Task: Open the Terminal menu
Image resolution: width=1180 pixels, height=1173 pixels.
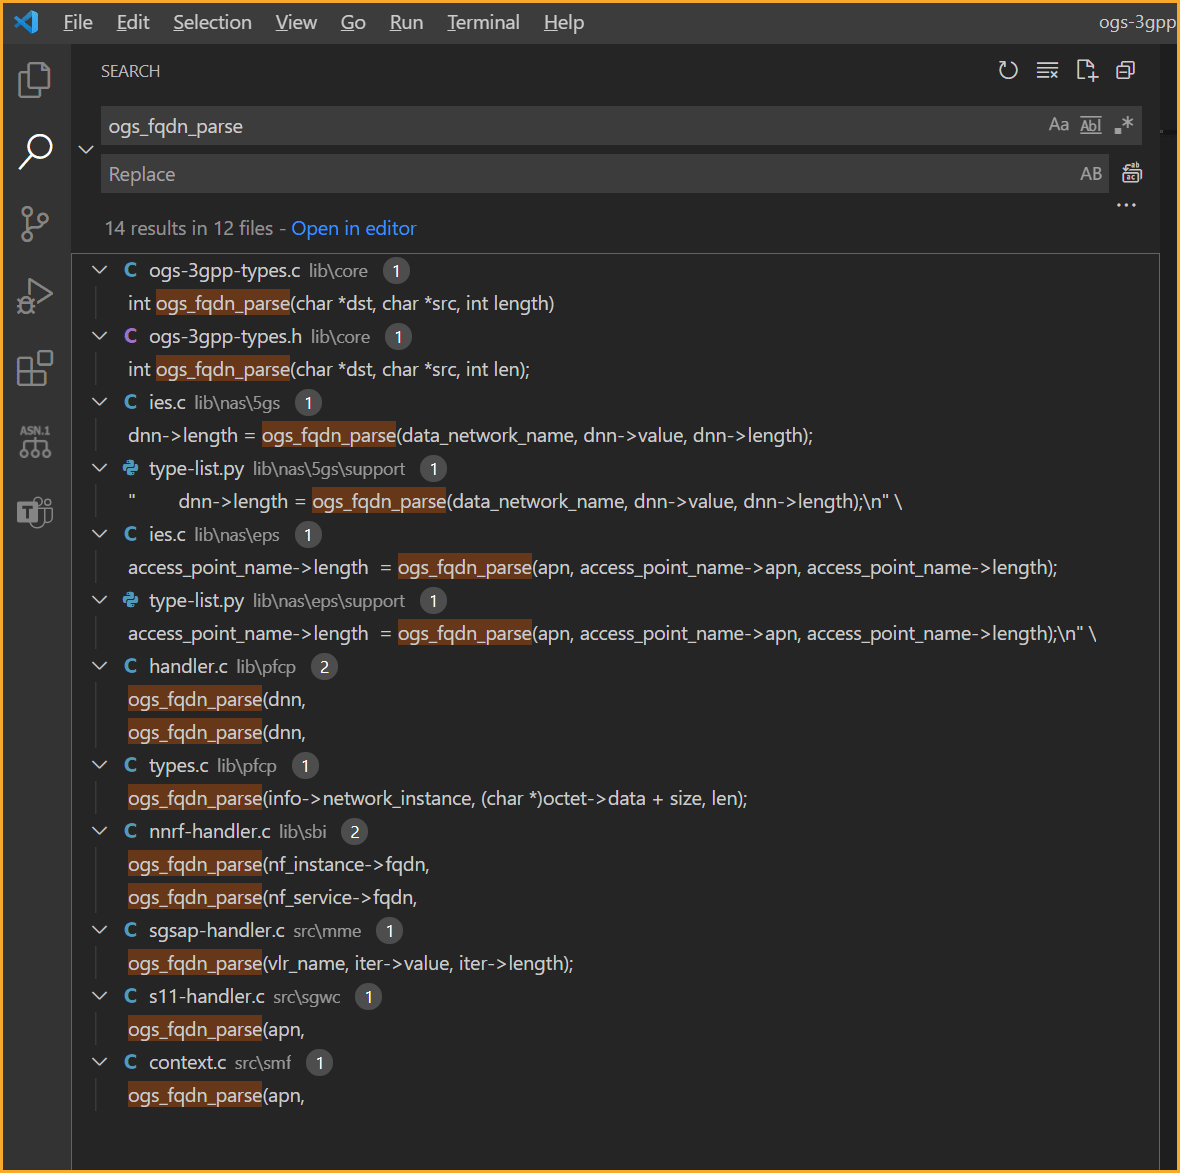Action: (x=483, y=22)
